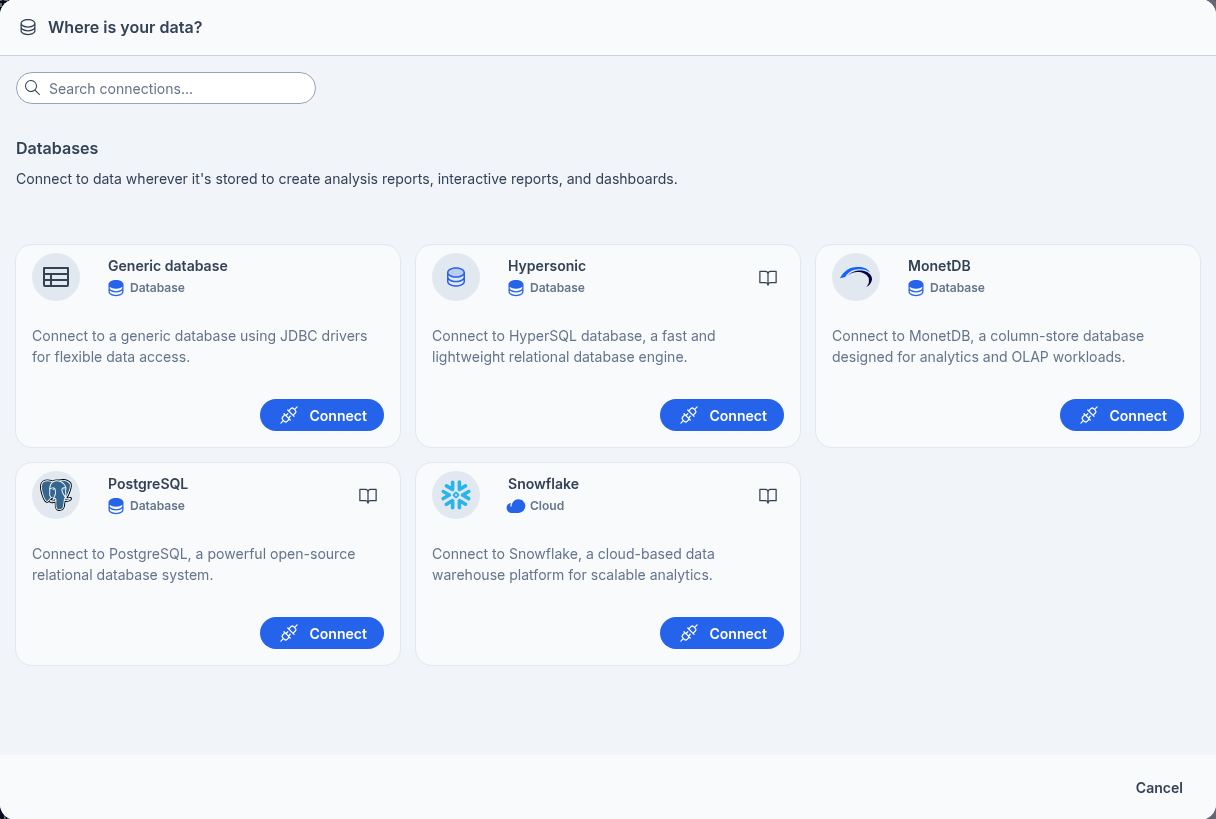Click the Database tag under MonetDB
Screen dimensions: 1216x819
pos(947,288)
